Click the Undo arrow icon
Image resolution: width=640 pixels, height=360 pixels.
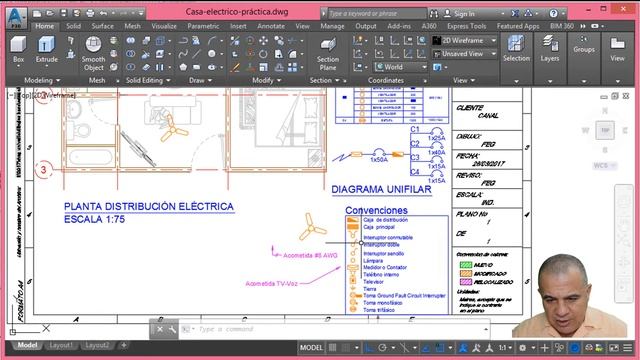tap(103, 13)
